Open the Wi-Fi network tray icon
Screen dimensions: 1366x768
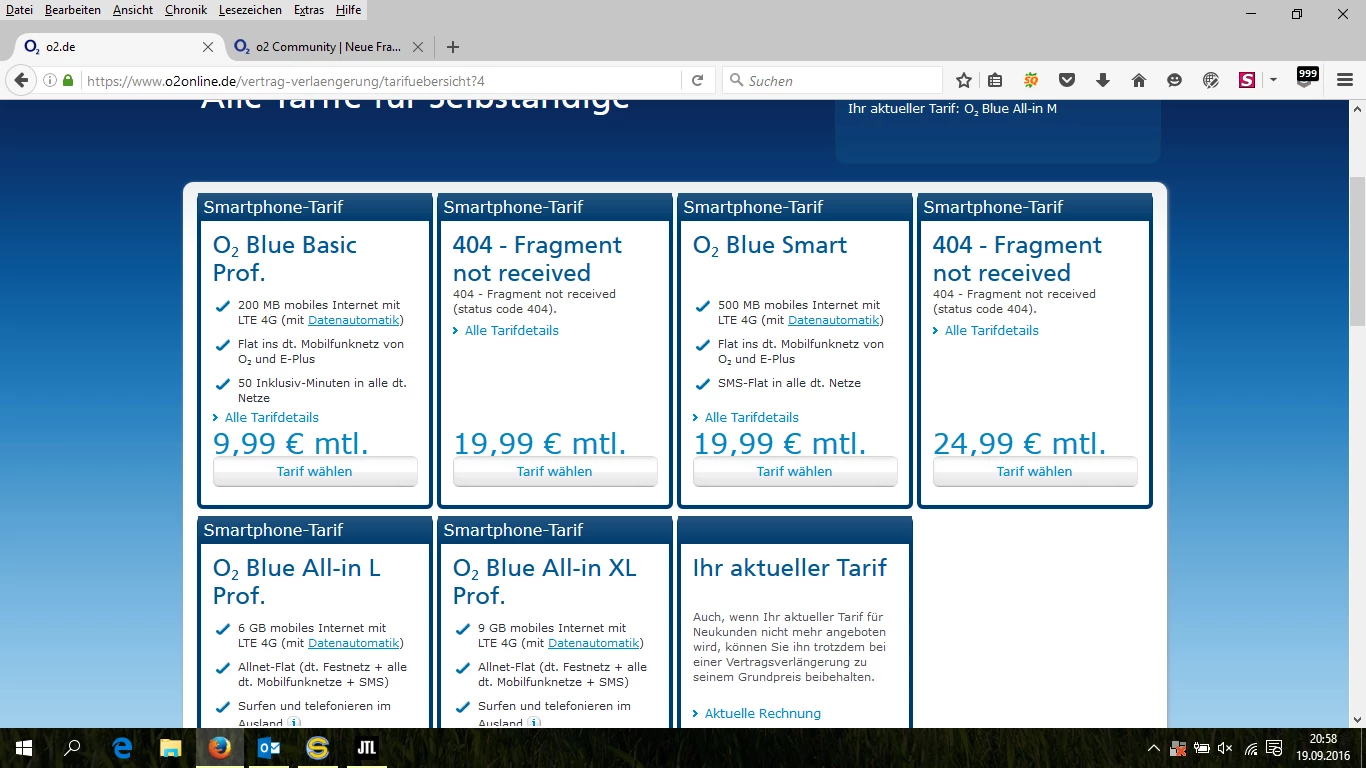pyautogui.click(x=1251, y=748)
